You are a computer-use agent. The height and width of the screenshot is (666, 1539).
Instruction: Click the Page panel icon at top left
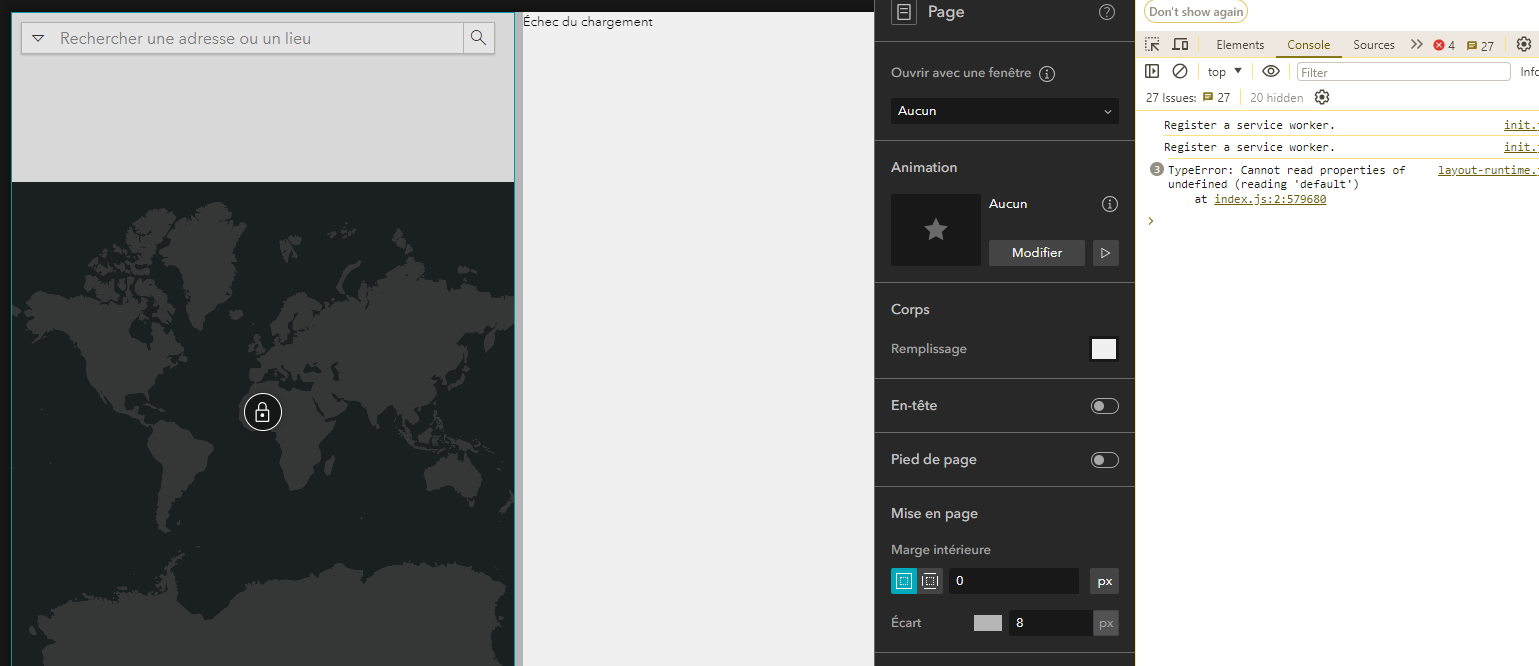(903, 12)
